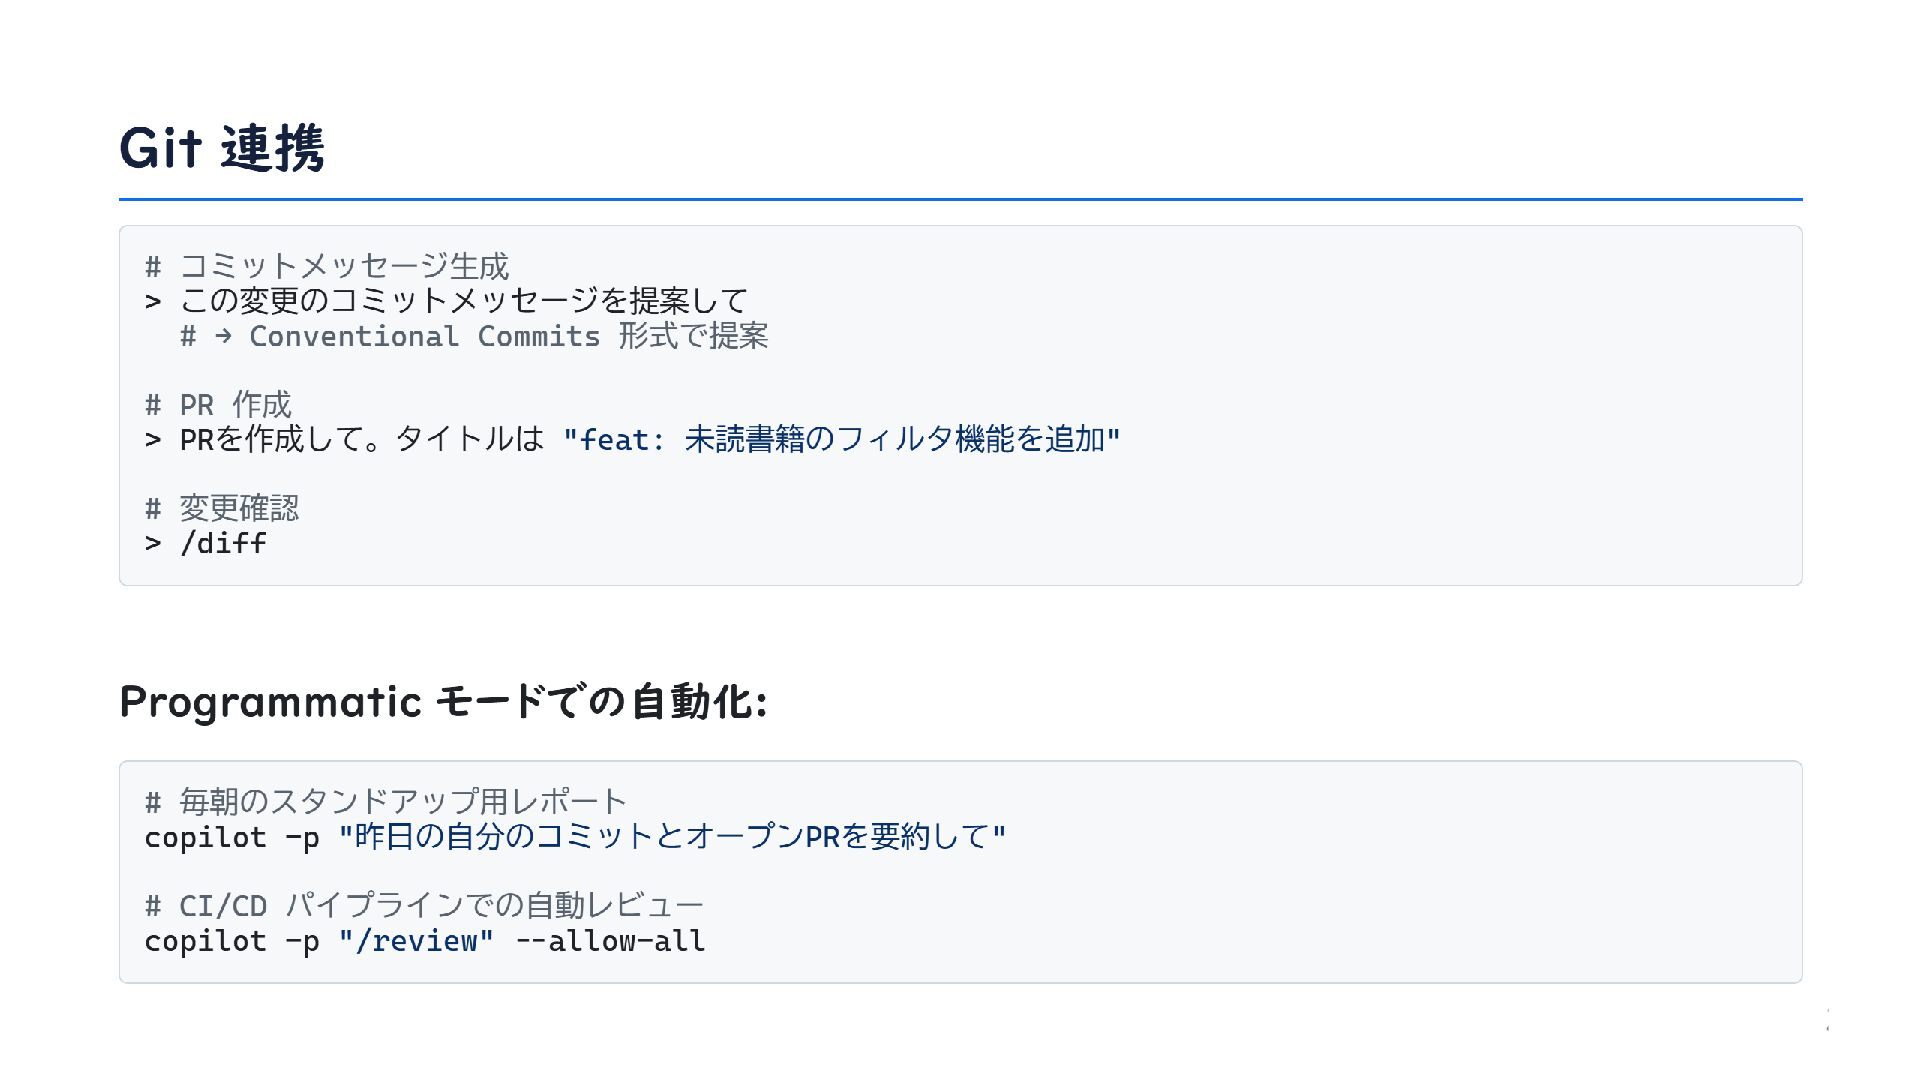Select the "# 毎朝のスタンドアップ用レポート" comment

pyautogui.click(x=386, y=801)
